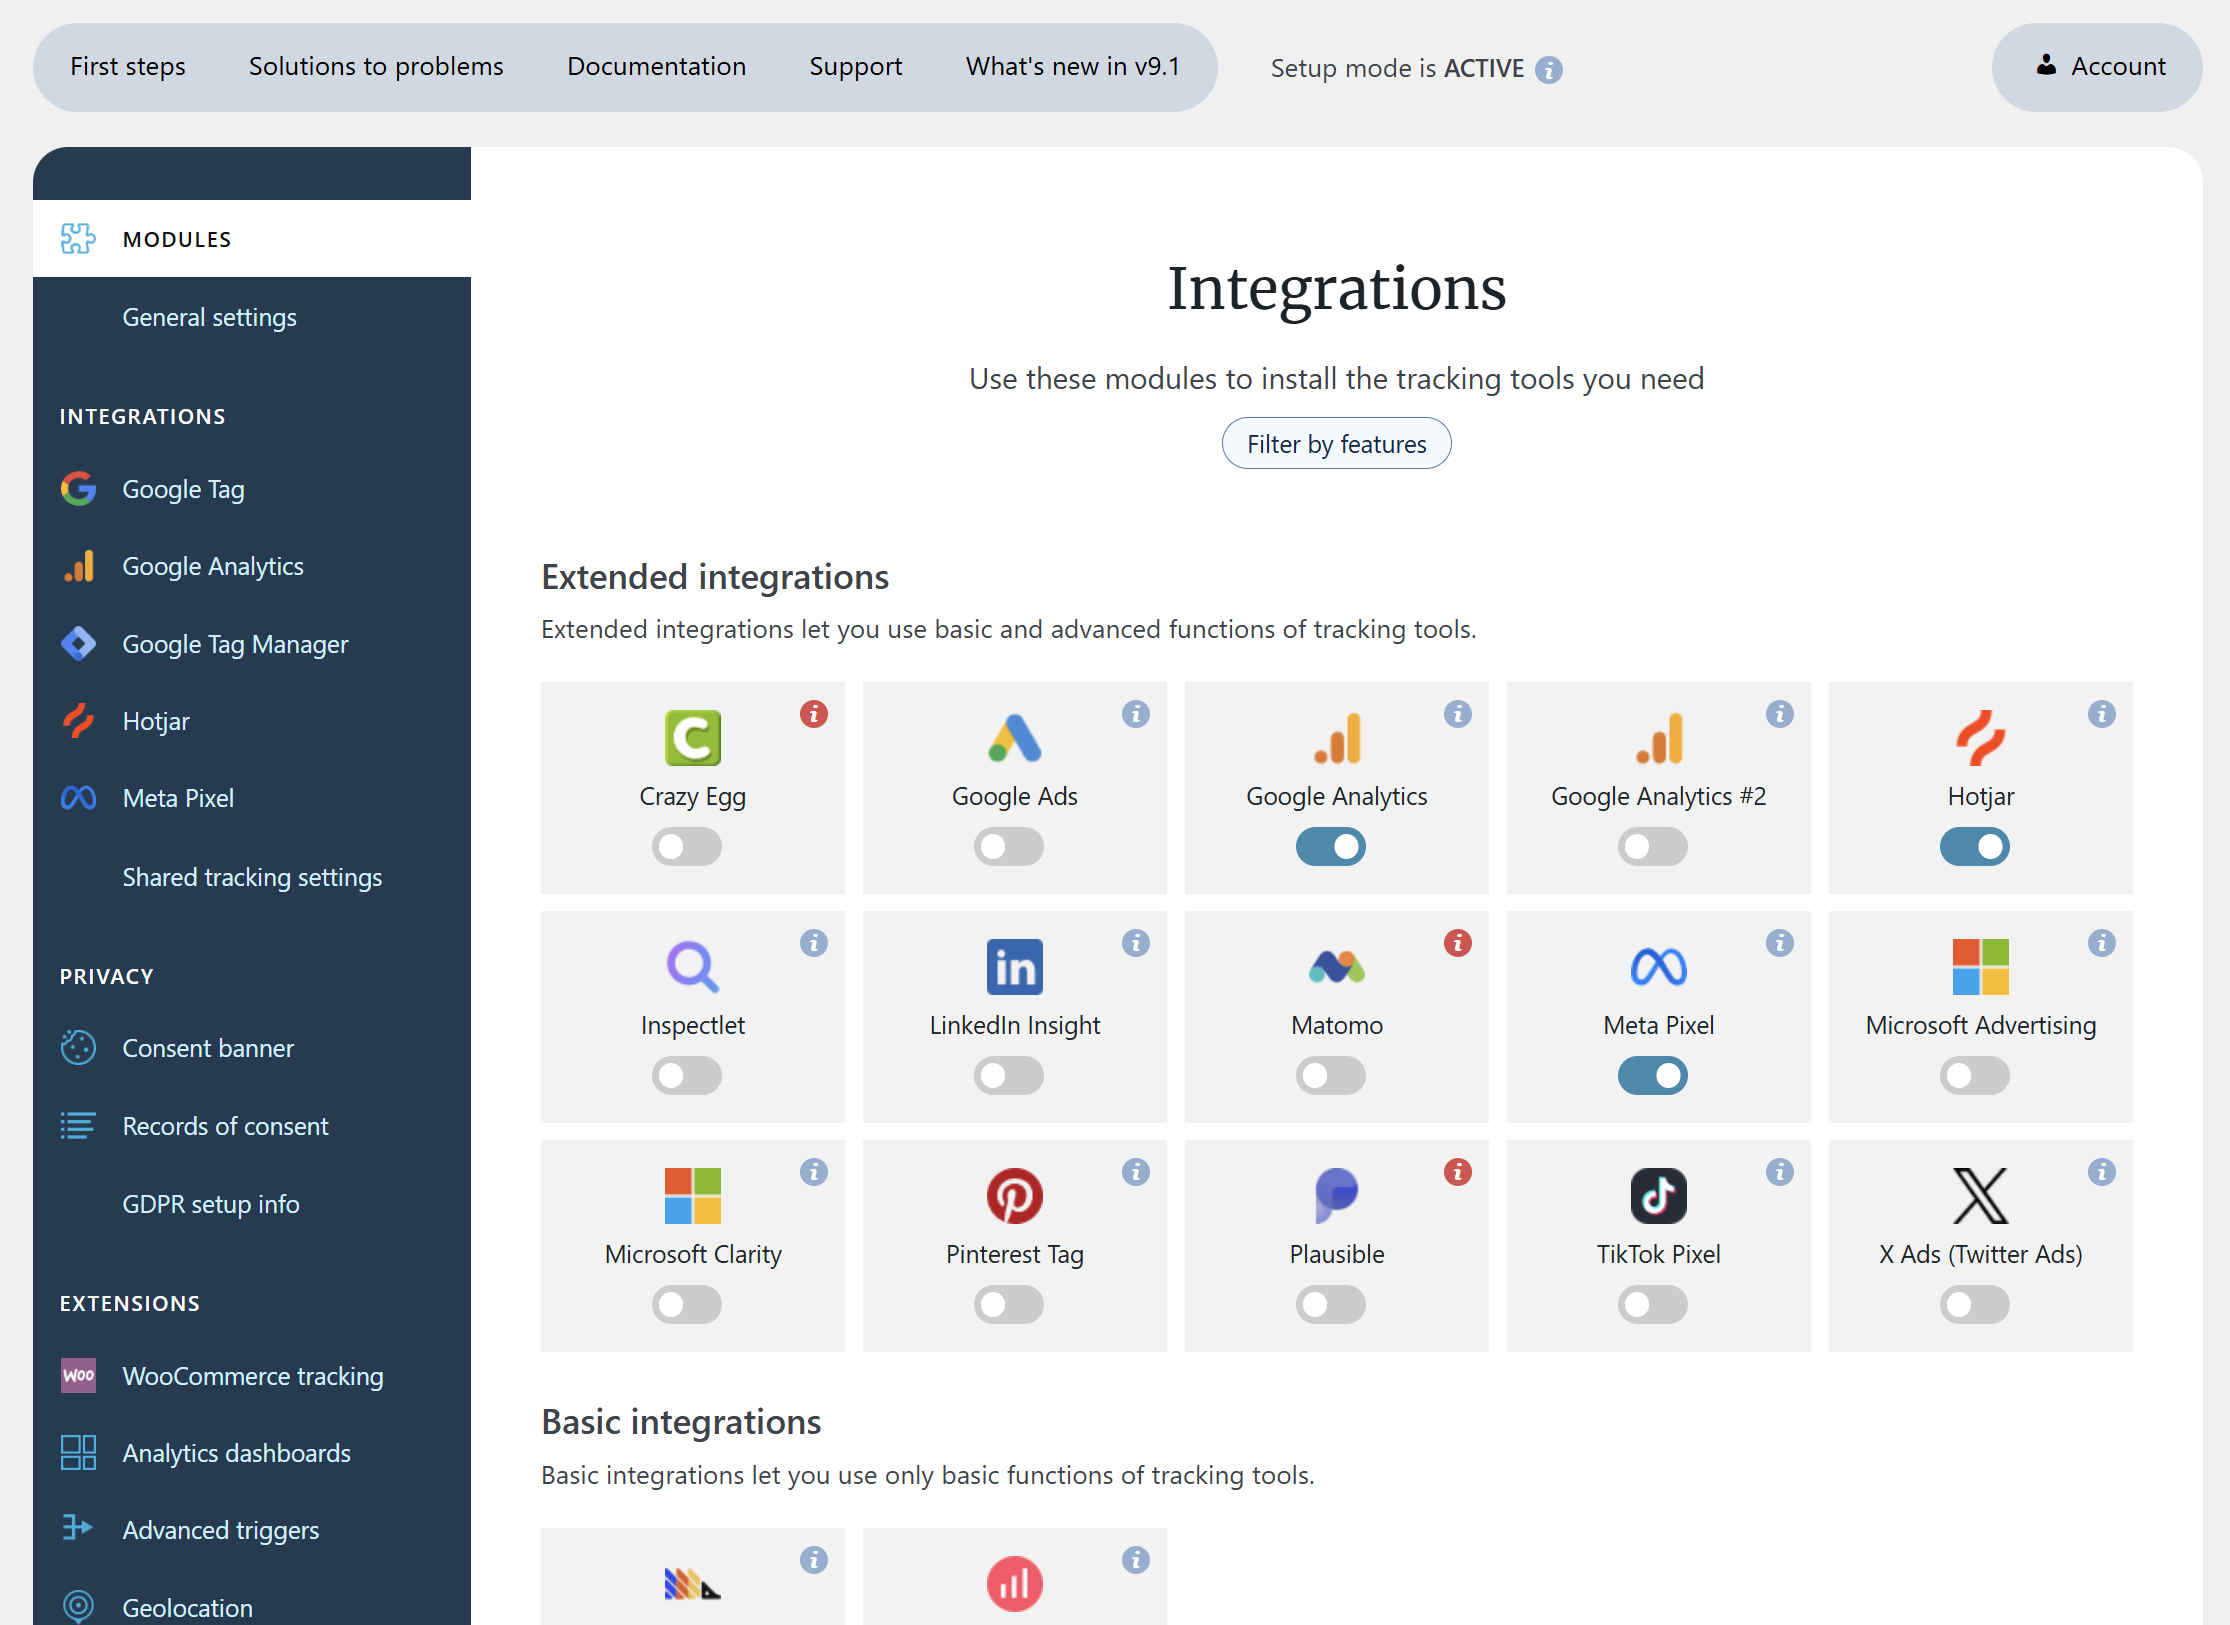Turn on X Ads (Twitter Ads) toggle

(1975, 1305)
